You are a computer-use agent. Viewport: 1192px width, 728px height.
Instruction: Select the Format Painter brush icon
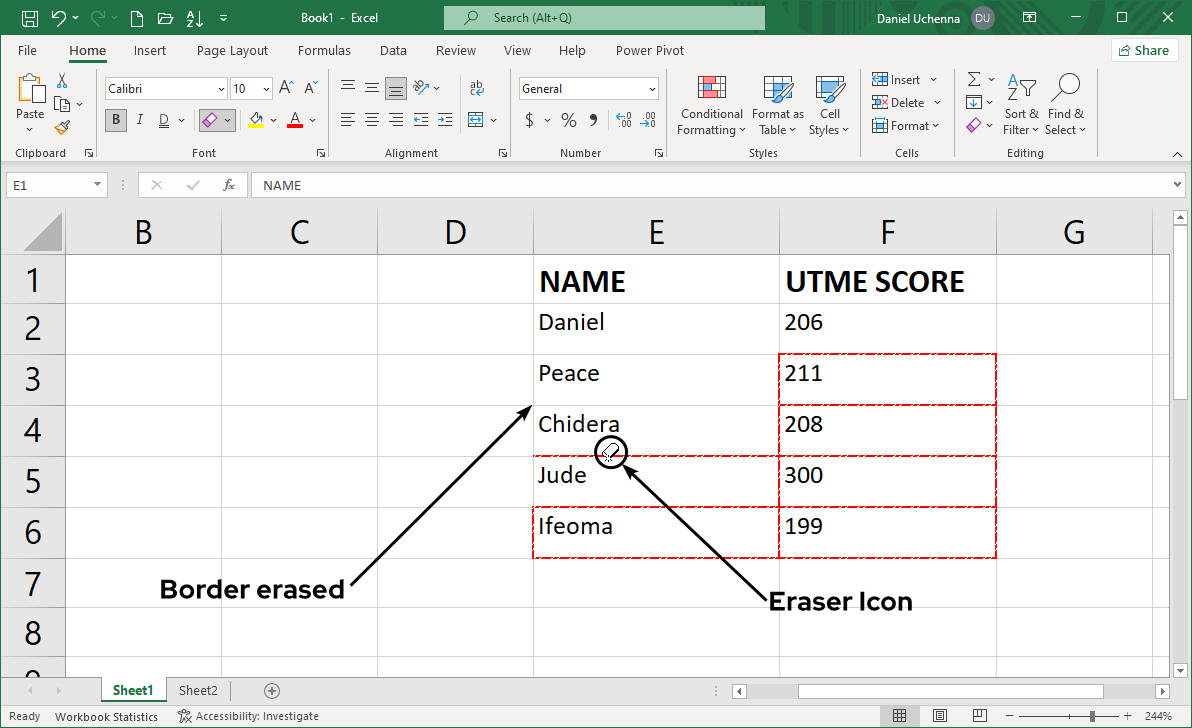[x=62, y=128]
